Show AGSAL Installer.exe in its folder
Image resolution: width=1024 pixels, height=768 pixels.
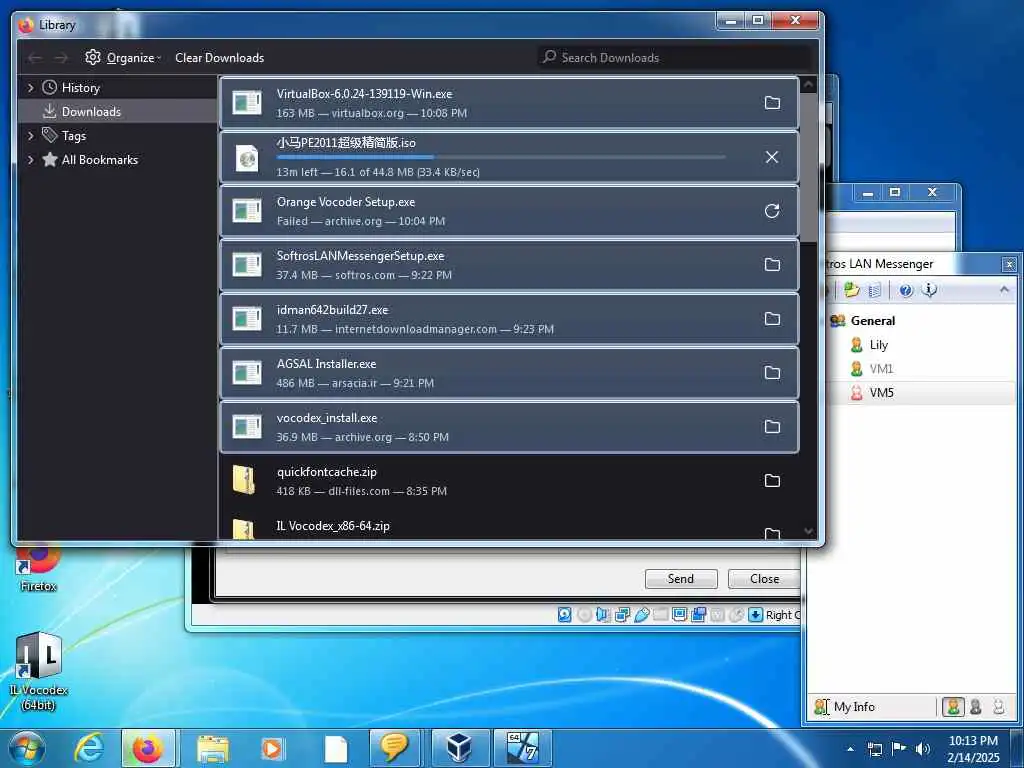[772, 373]
